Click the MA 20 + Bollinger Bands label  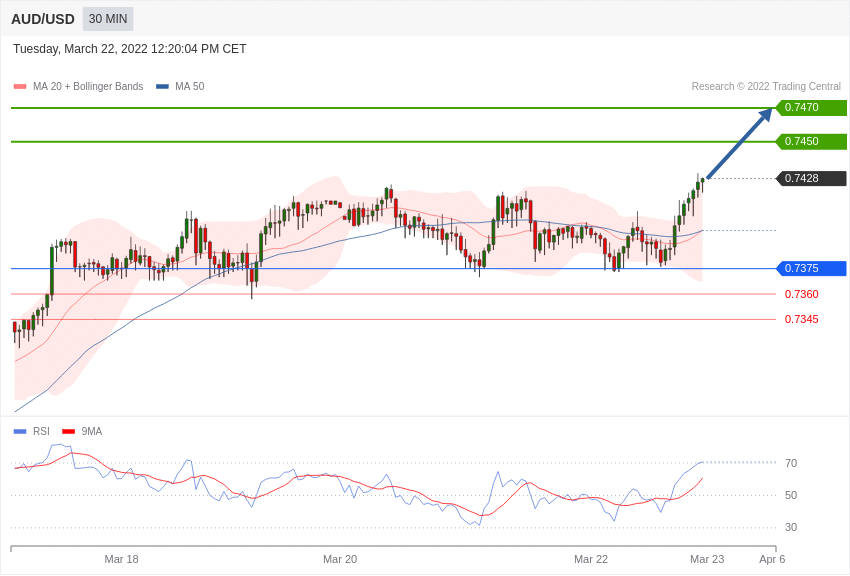coord(88,86)
